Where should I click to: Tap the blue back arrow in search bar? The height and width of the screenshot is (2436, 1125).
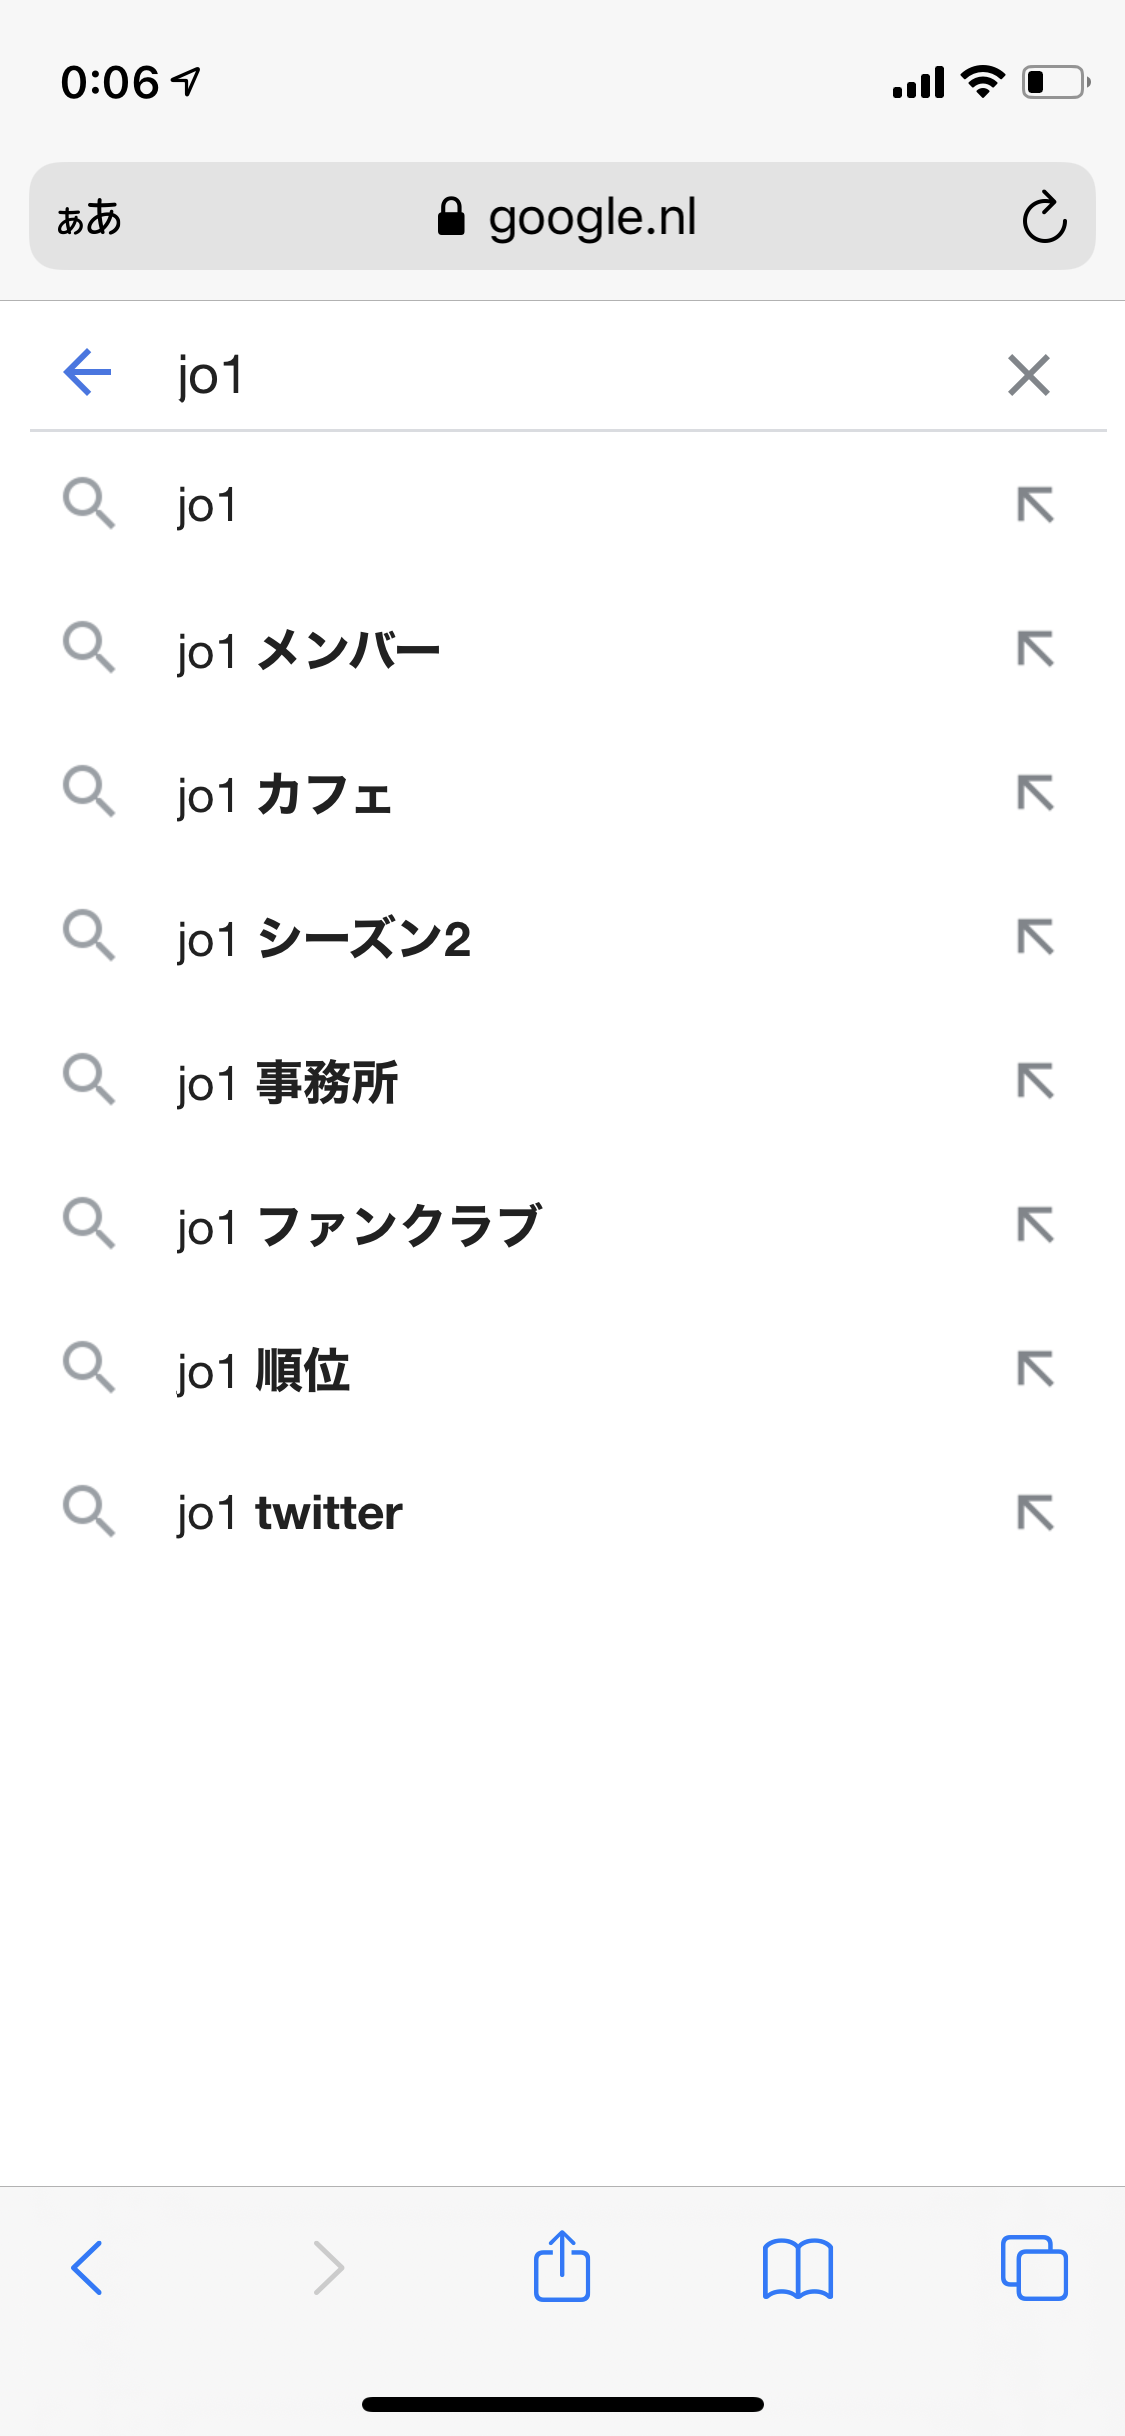(x=87, y=373)
